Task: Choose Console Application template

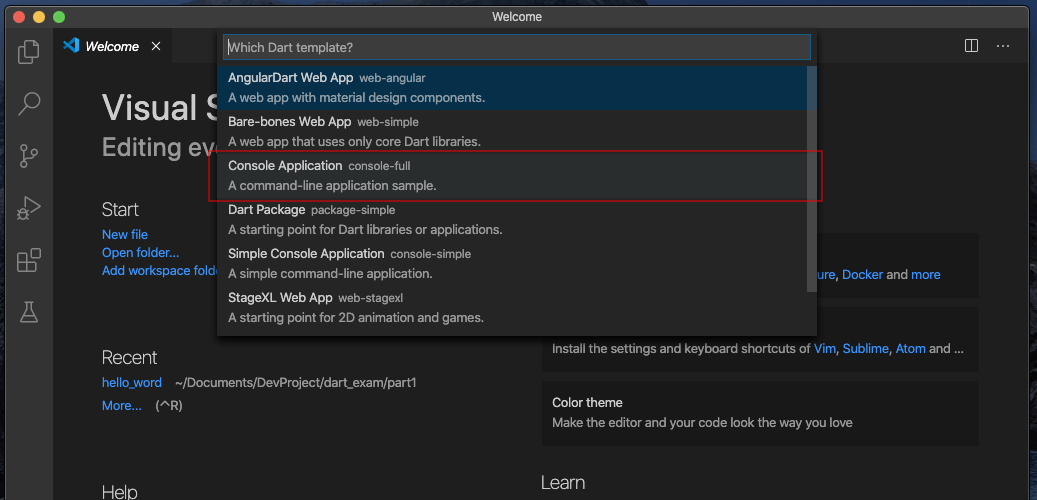Action: click(x=513, y=175)
